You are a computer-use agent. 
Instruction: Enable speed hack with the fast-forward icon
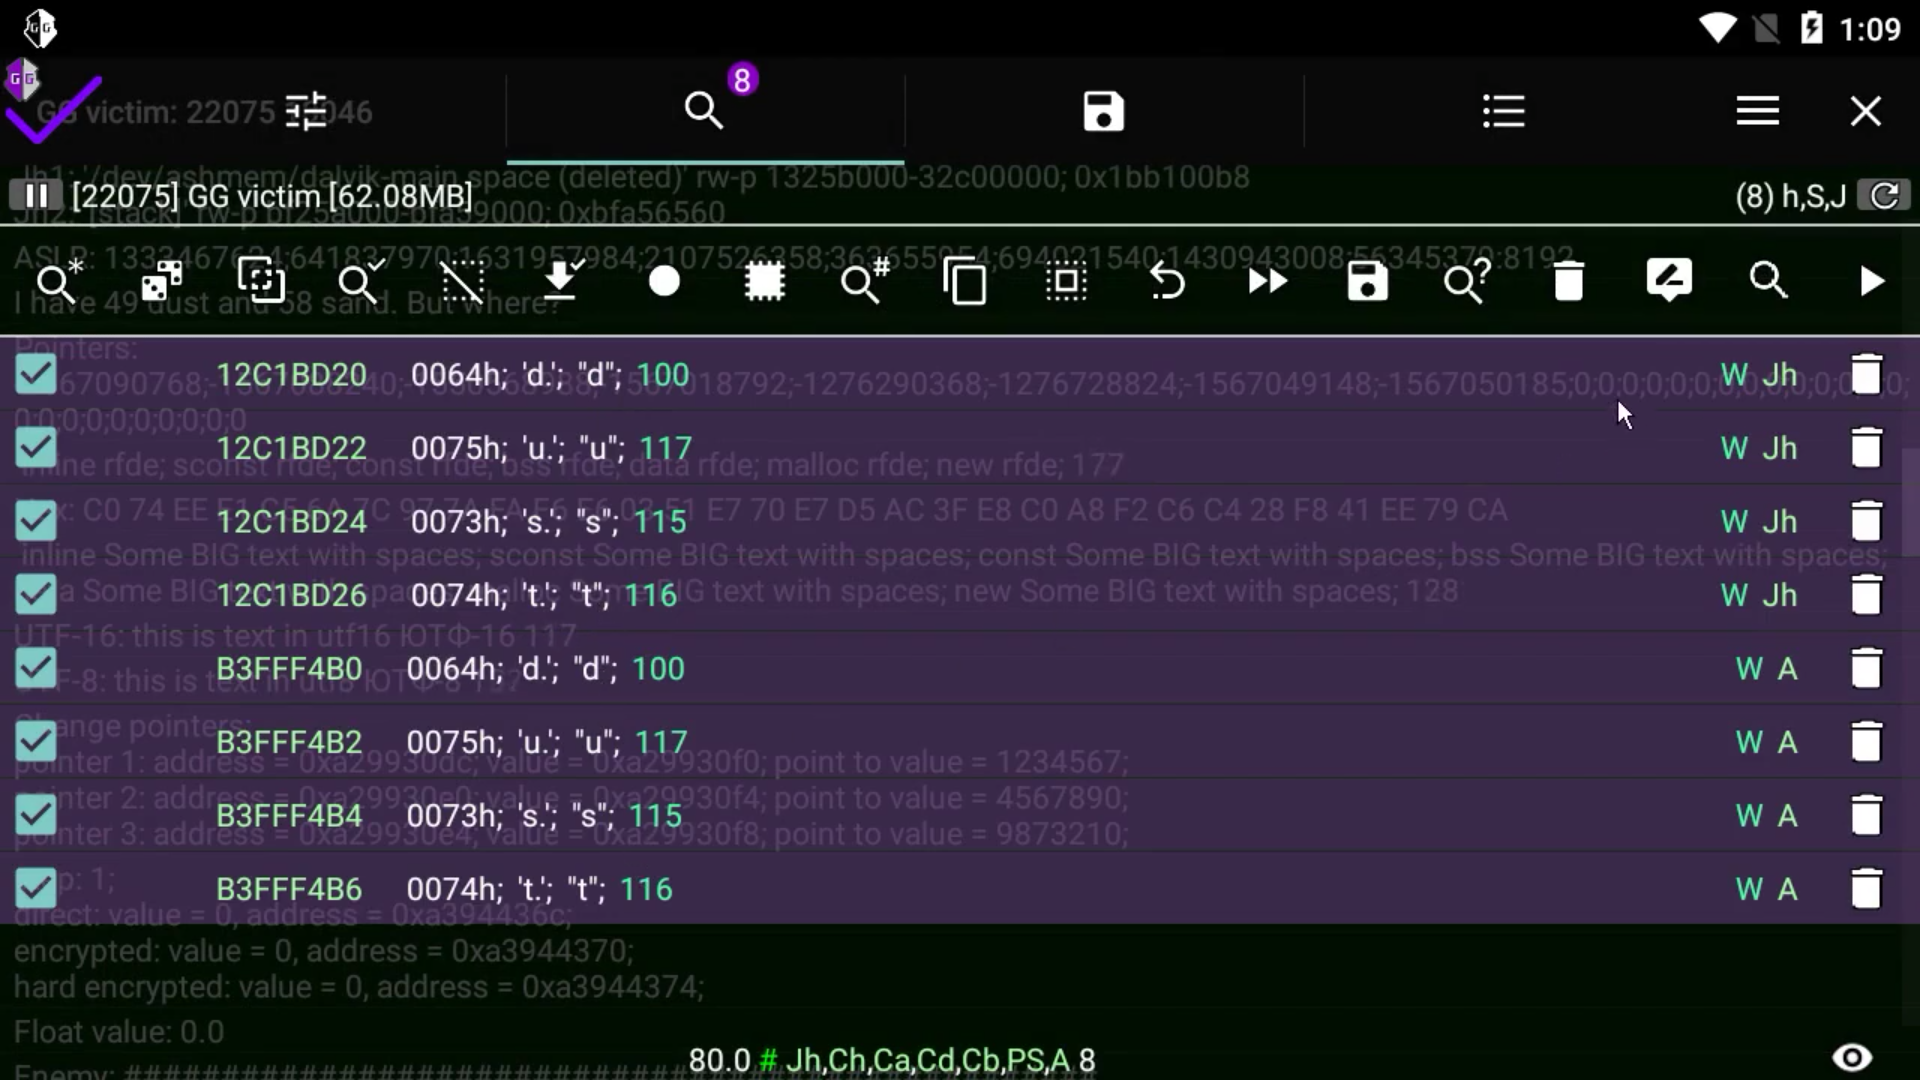coord(1267,281)
